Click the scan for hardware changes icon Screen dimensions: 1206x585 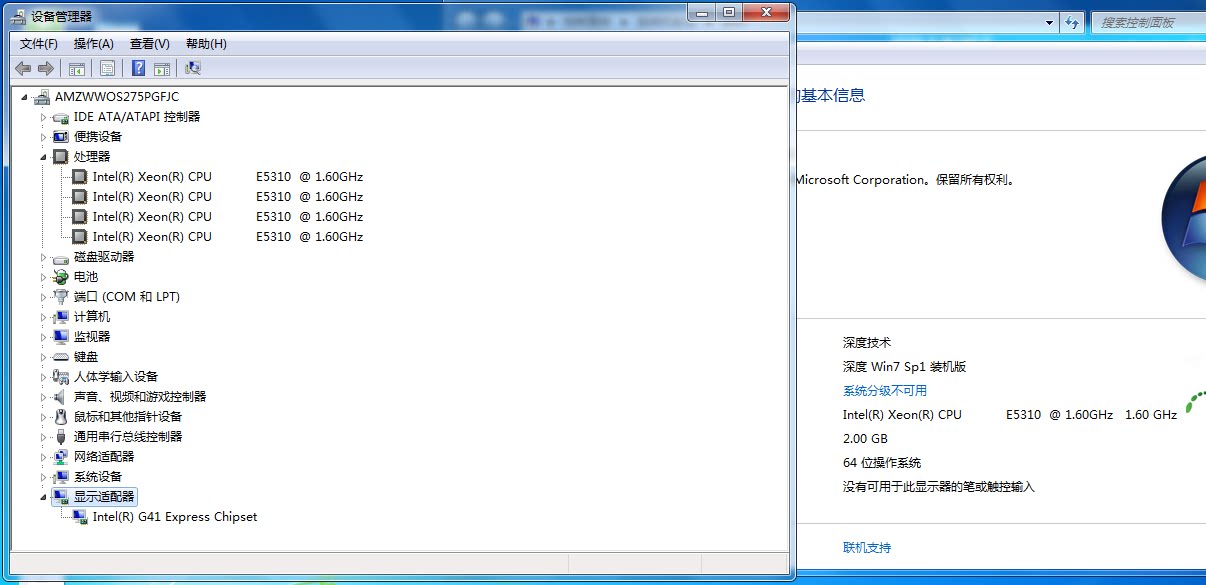tap(193, 68)
